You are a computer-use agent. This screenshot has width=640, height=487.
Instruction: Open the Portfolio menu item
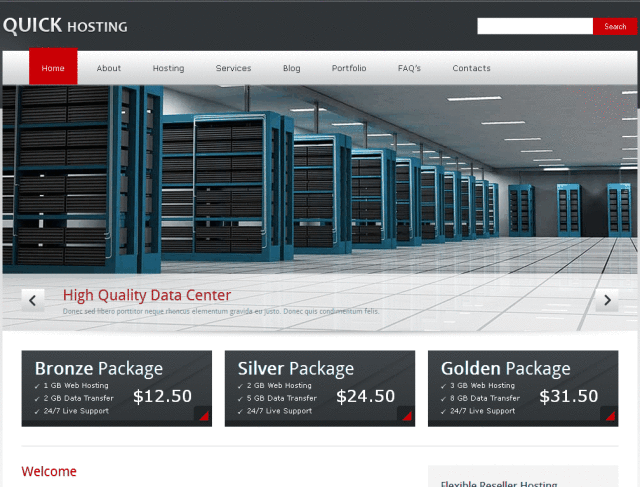click(349, 68)
